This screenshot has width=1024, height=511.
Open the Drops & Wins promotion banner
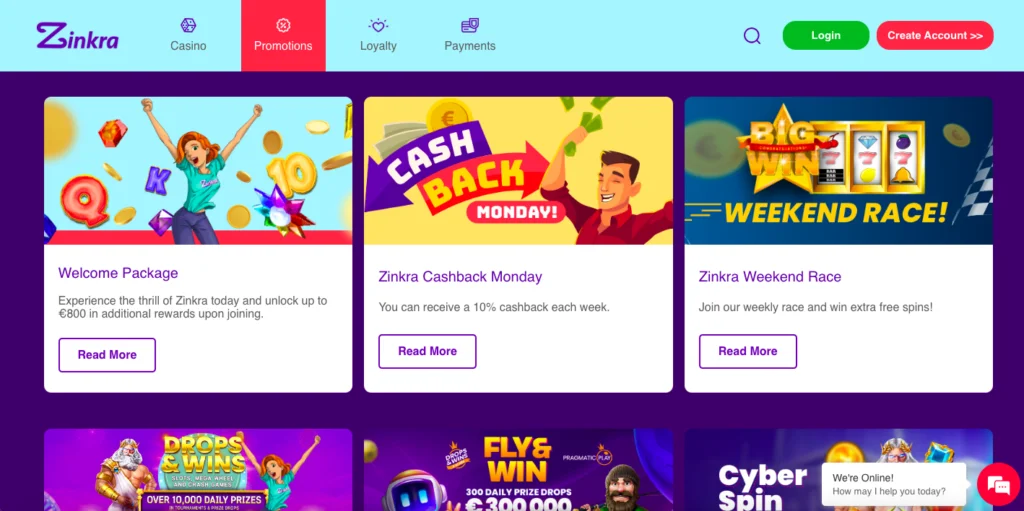pyautogui.click(x=198, y=470)
